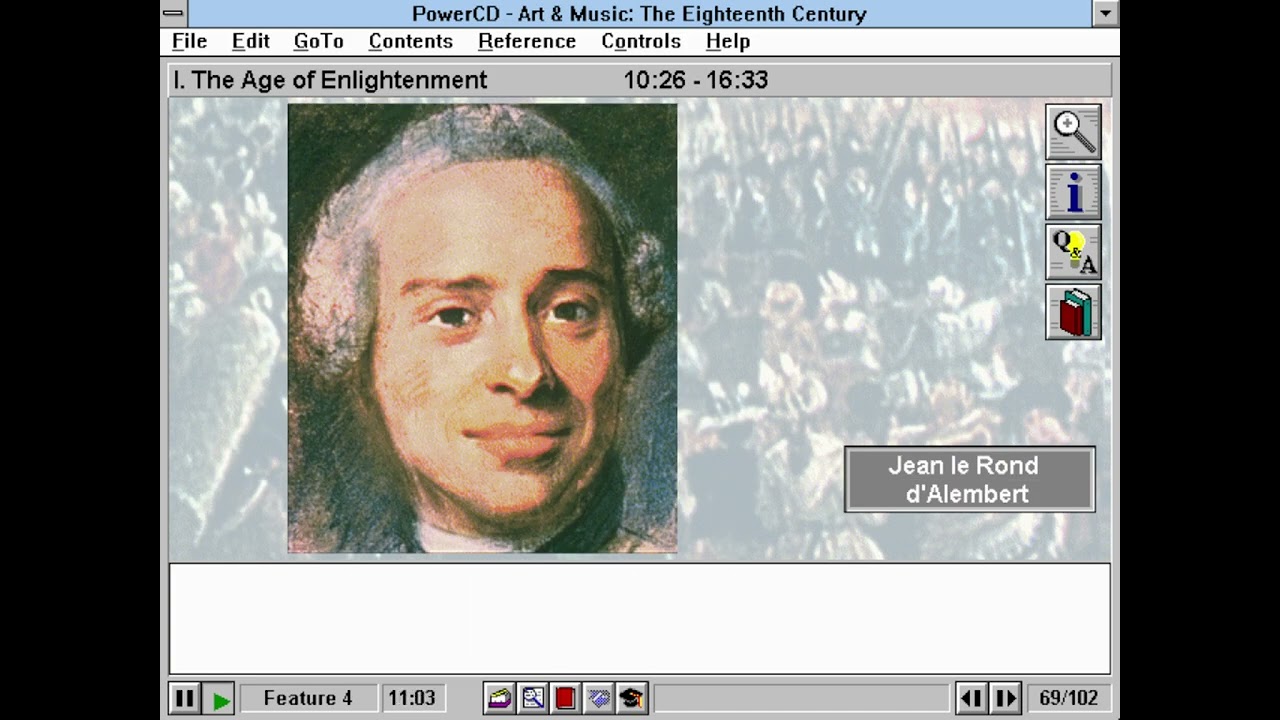1280x720 pixels.
Task: Open the Help menu
Action: click(x=727, y=41)
